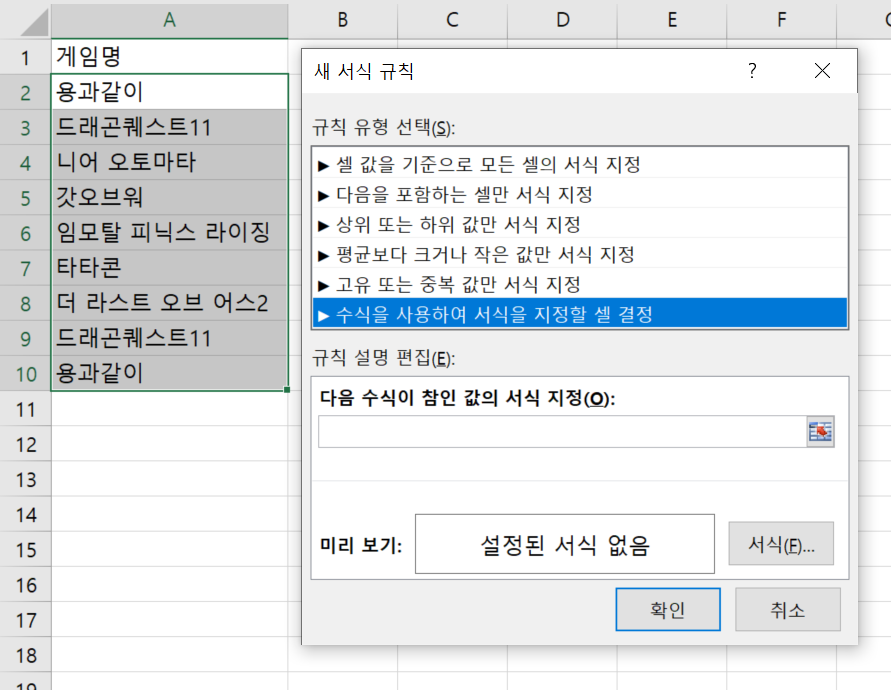The image size is (891, 690).
Task: Select column D header
Action: [562, 20]
